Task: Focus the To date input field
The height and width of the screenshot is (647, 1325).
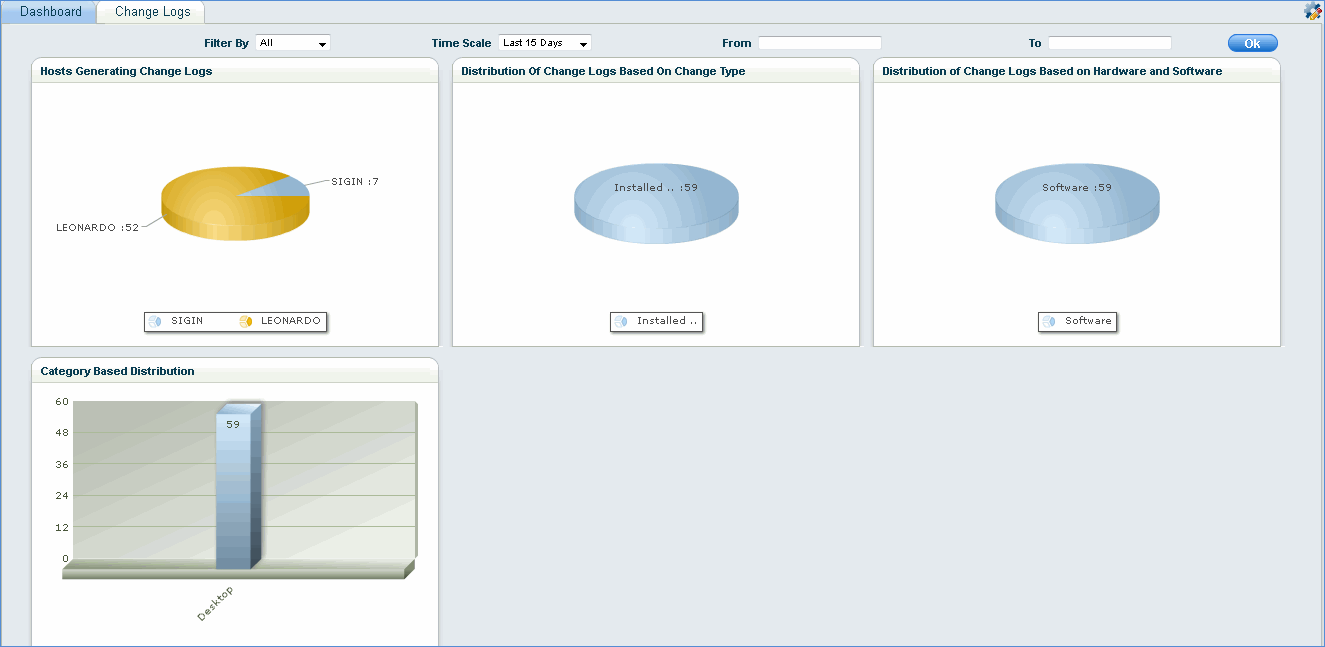Action: coord(1109,43)
